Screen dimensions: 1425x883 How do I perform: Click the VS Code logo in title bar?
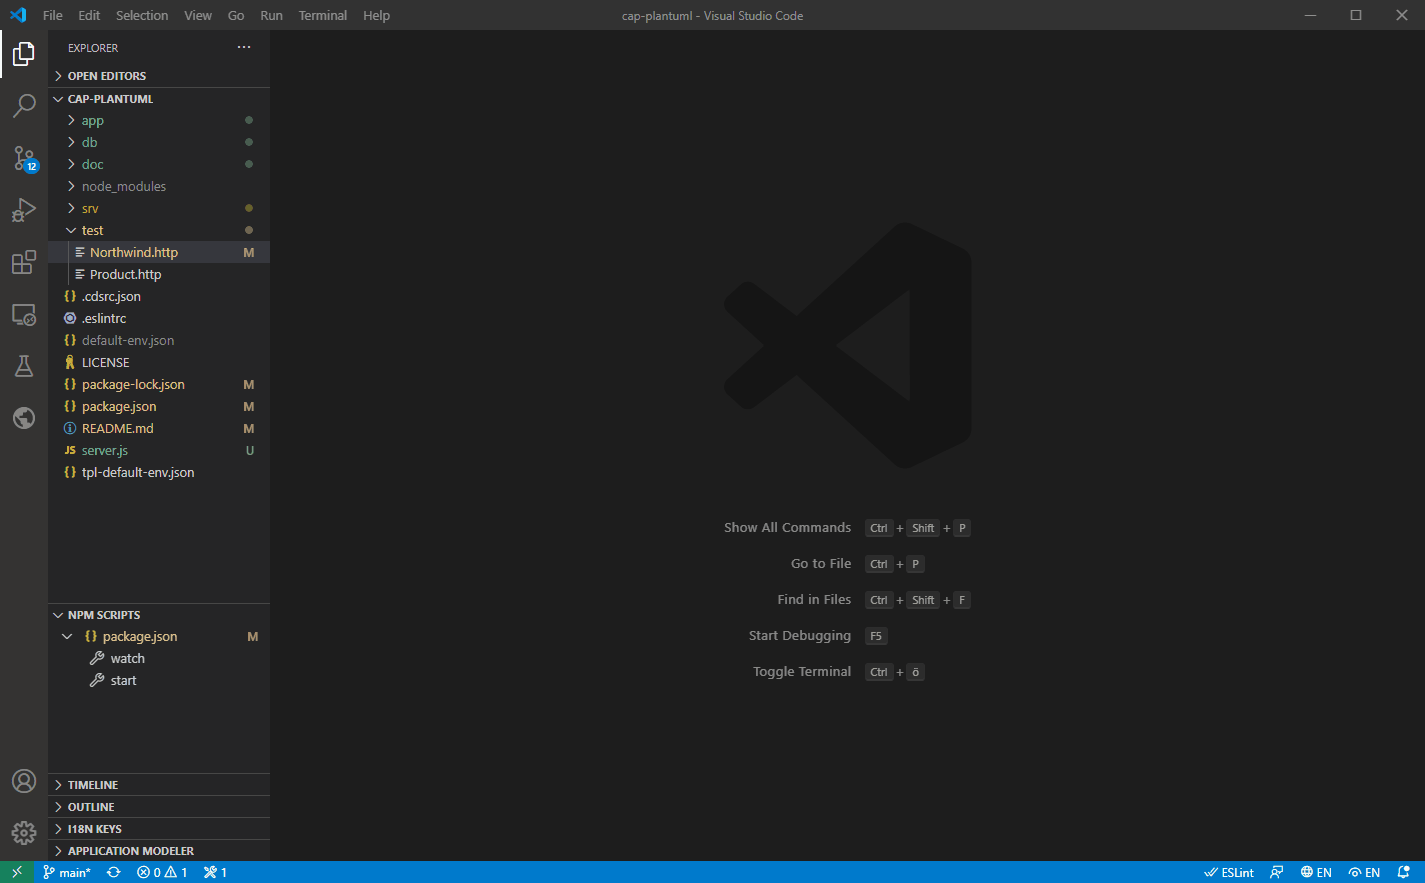coord(17,15)
